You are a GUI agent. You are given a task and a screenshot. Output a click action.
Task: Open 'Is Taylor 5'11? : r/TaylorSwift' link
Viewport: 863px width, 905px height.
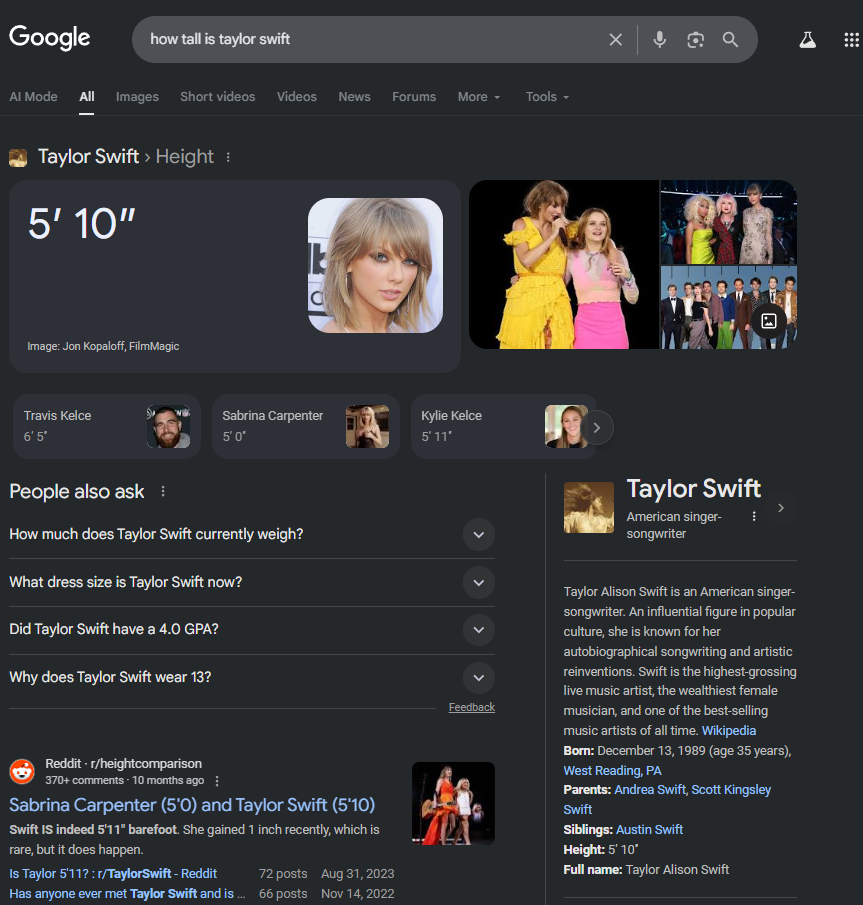point(113,874)
